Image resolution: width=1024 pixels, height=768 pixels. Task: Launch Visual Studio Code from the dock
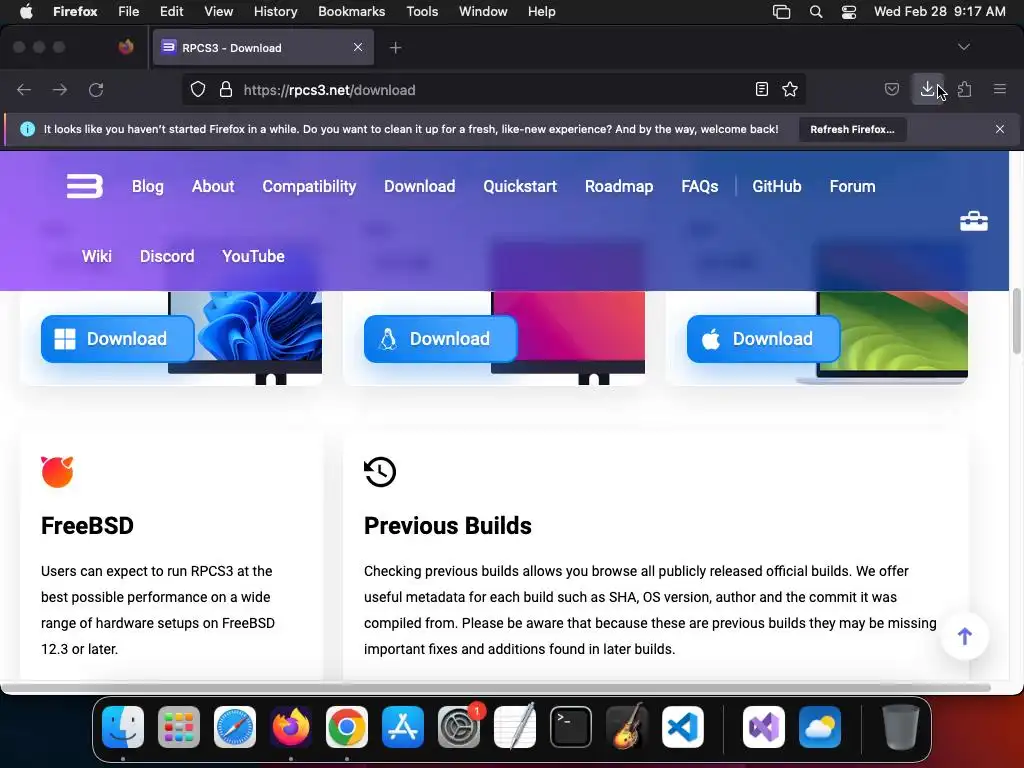[682, 727]
